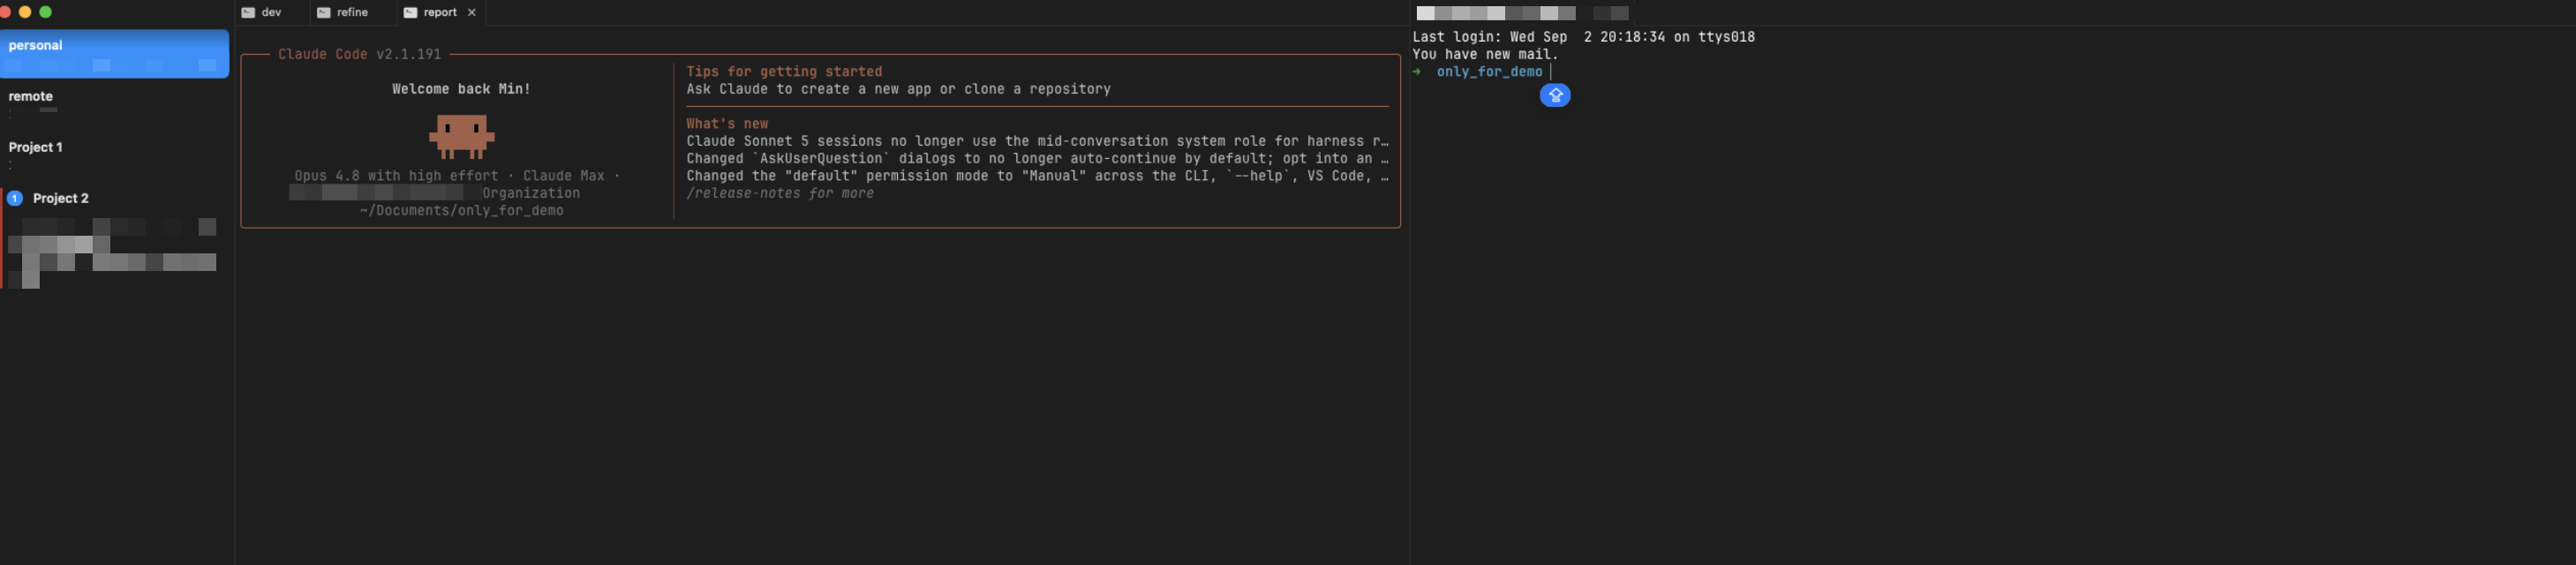Screen dimensions: 2576x565
Task: Click the yellow macOS minimize button
Action: [25, 12]
